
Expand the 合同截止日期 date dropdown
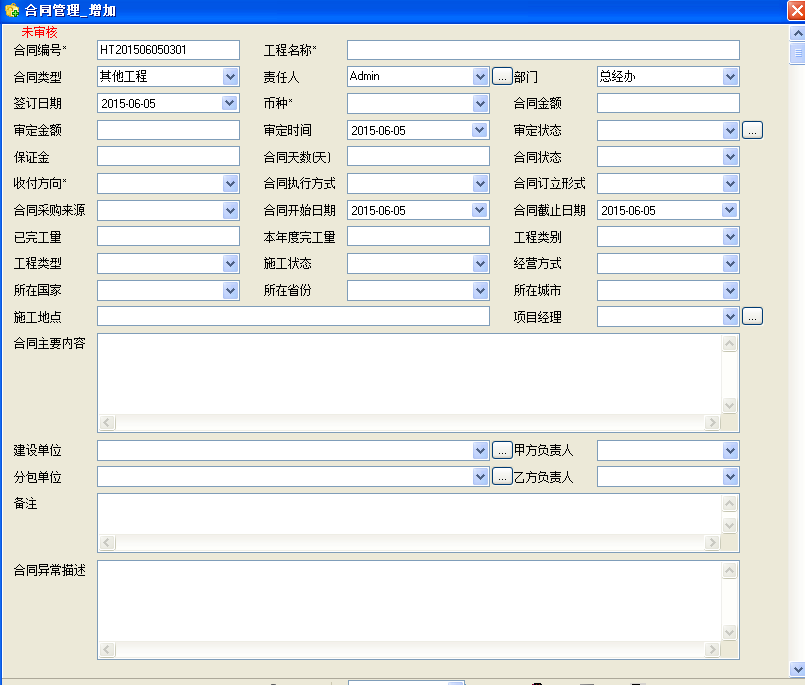coord(730,210)
